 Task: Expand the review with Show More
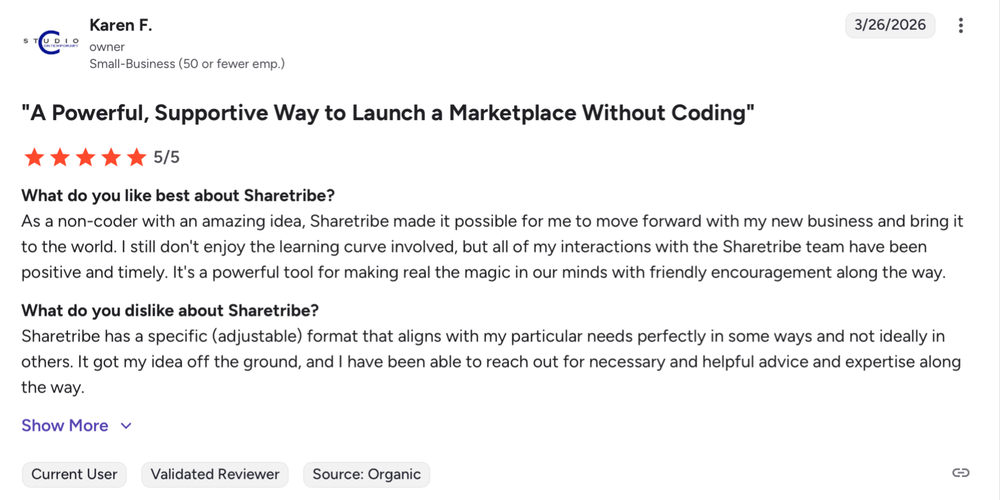coord(65,426)
